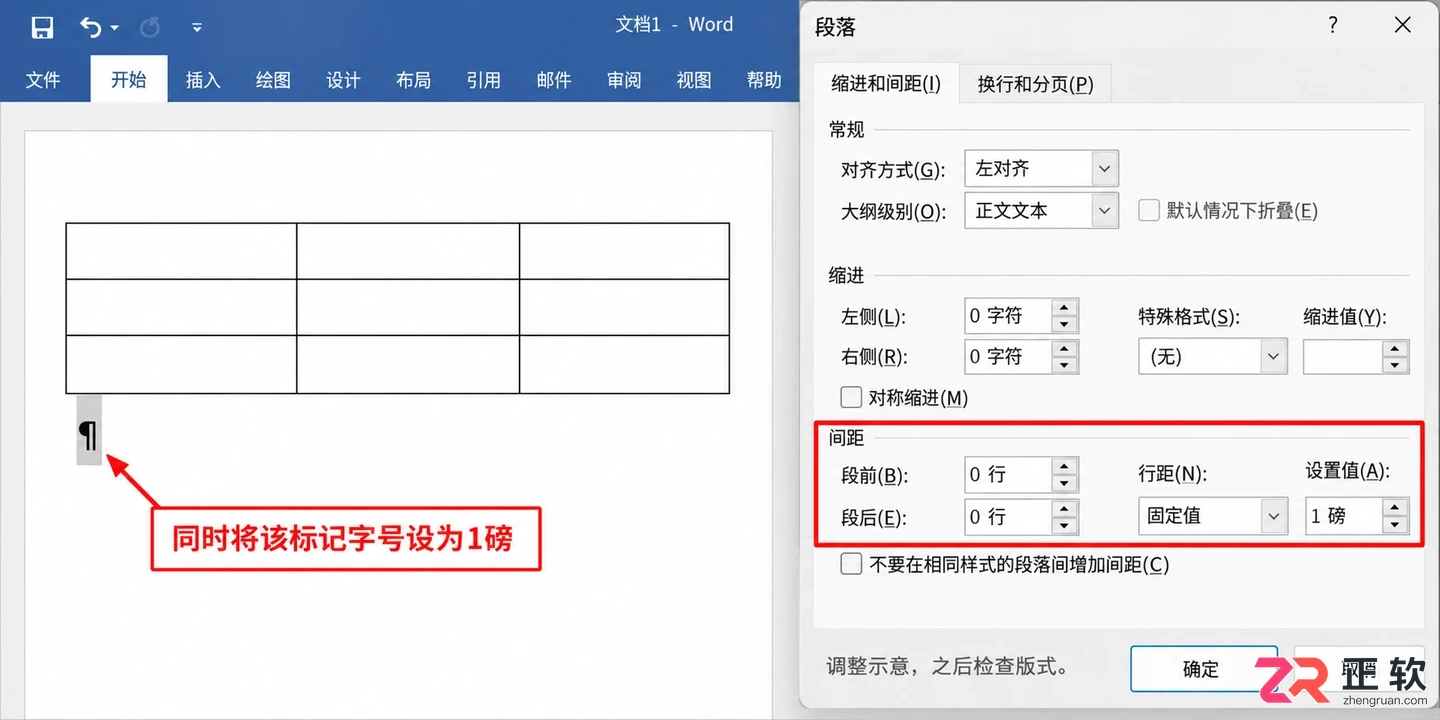Screen dimensions: 1440x720
Task: Click the 左侧 indent field with 0 字符
Action: point(1008,316)
